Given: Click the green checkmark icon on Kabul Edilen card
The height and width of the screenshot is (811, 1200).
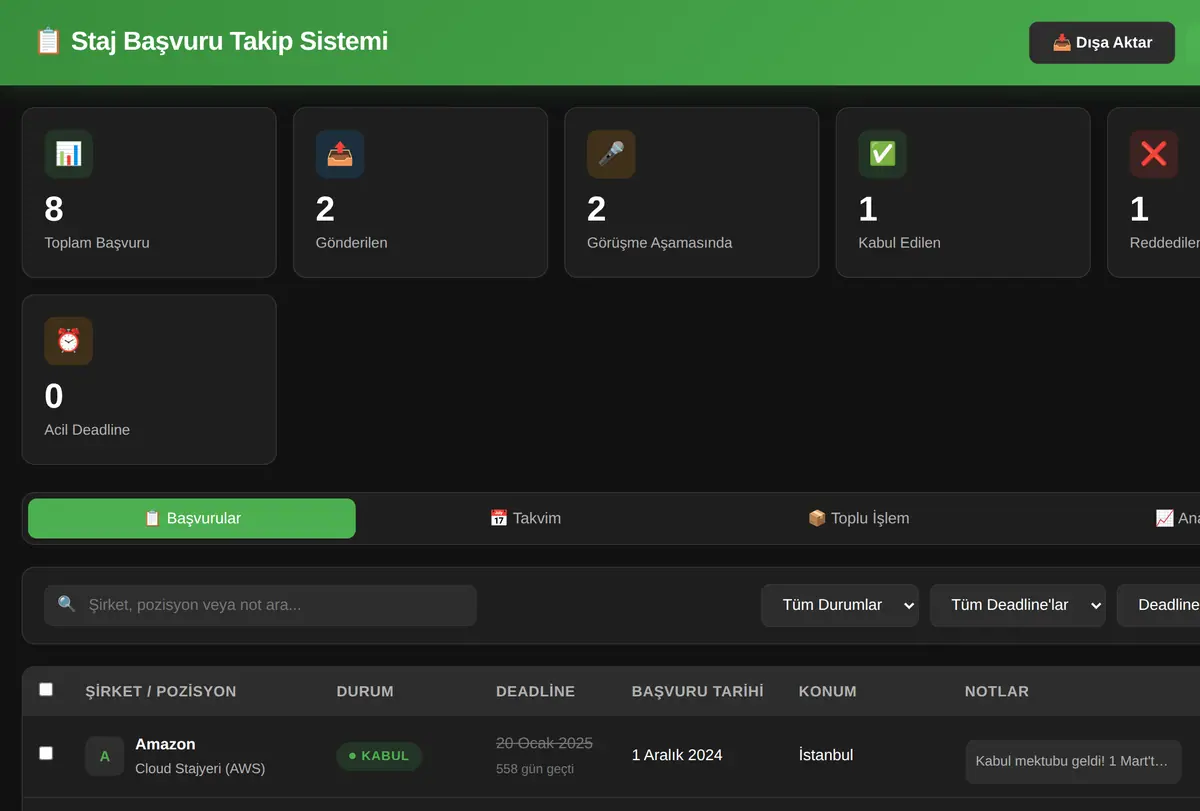Looking at the screenshot, I should point(882,154).
